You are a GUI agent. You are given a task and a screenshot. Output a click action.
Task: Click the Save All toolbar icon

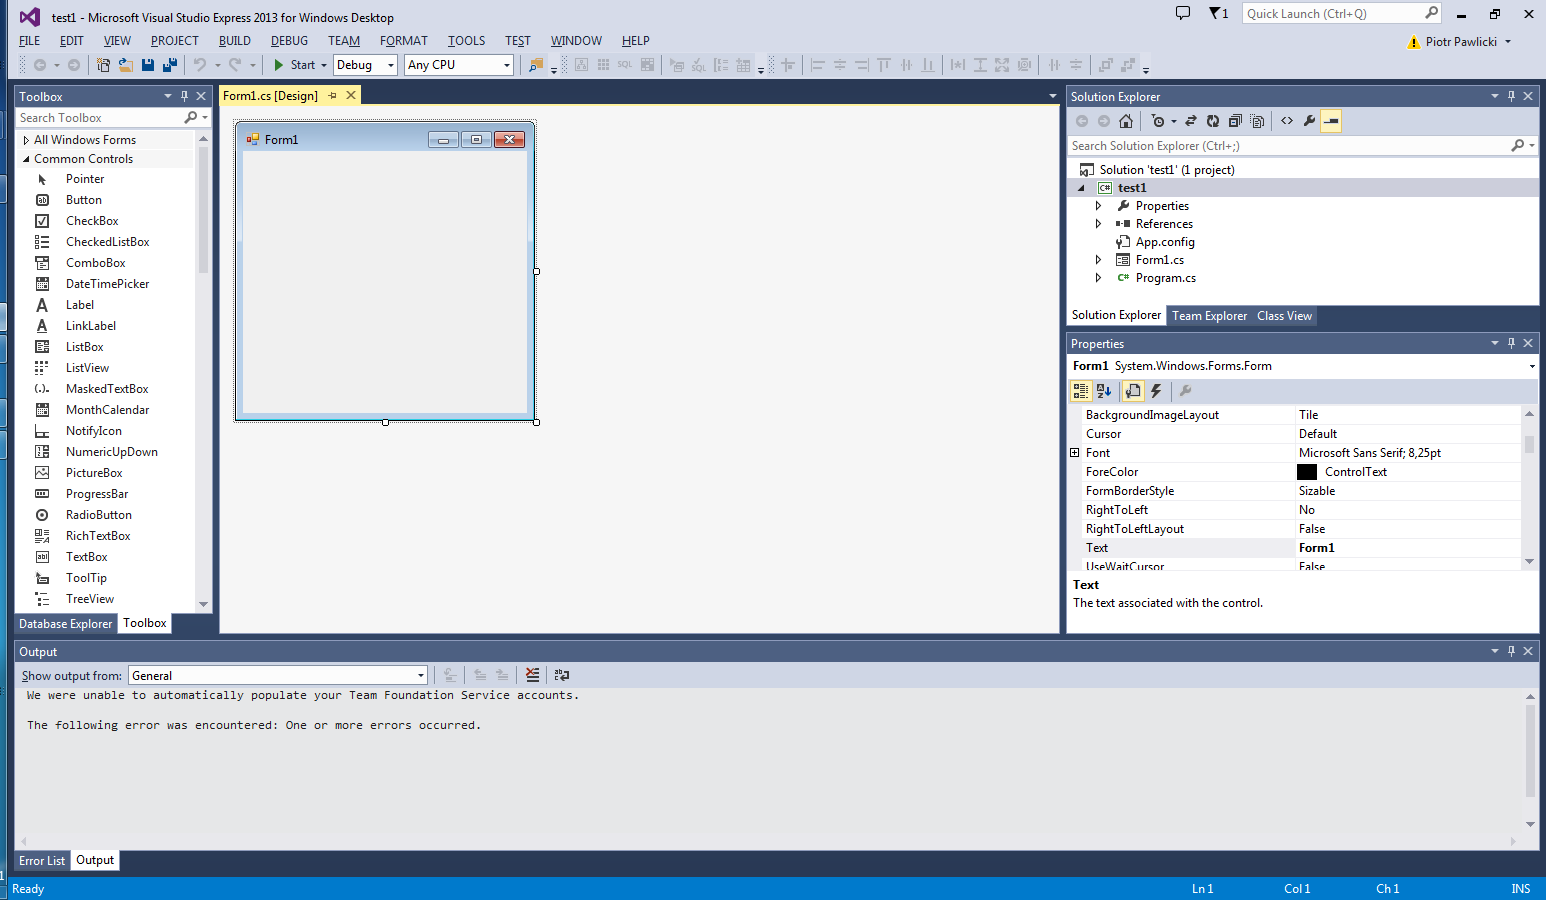(x=170, y=65)
